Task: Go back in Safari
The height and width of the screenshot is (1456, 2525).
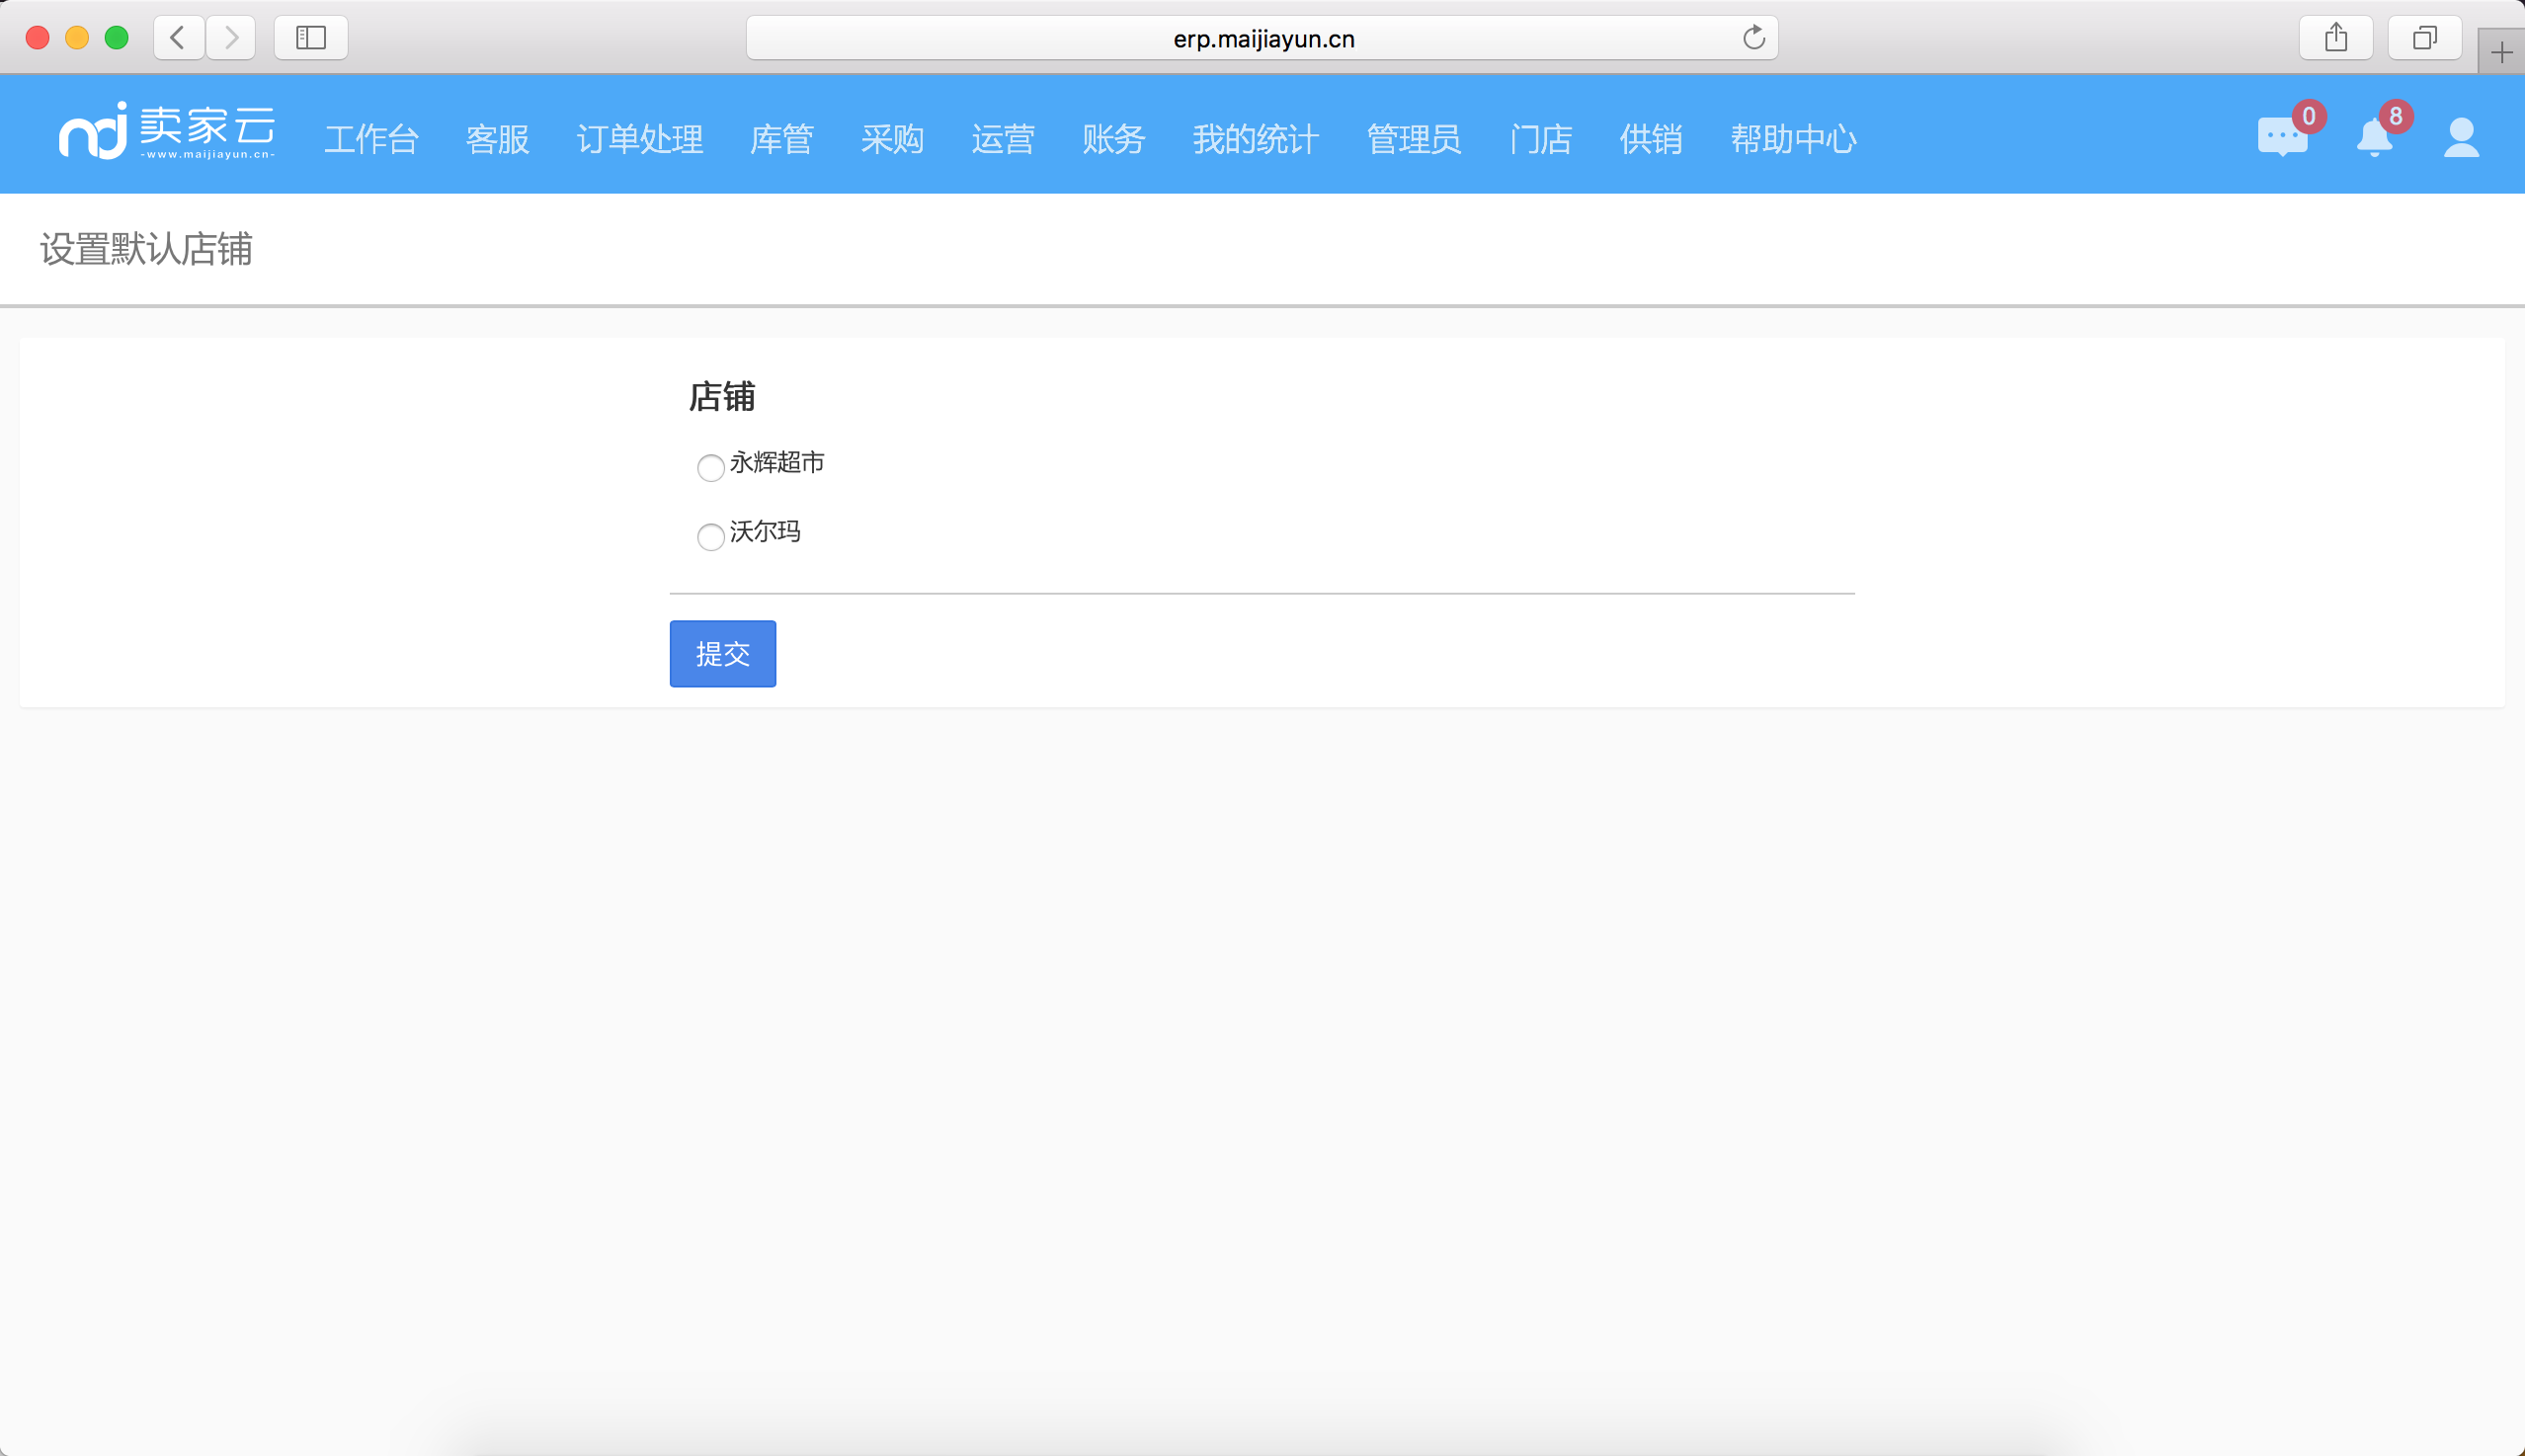Action: point(179,38)
